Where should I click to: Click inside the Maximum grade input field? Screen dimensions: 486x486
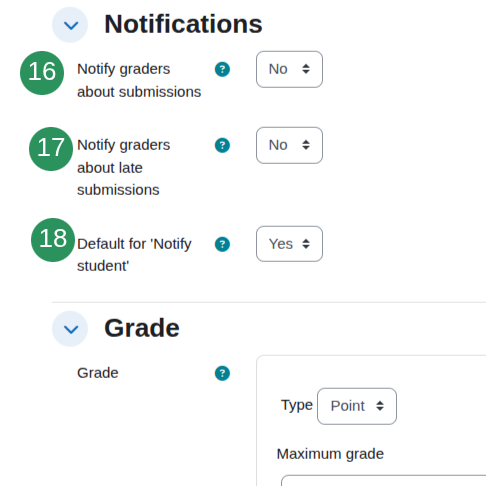pos(383,481)
